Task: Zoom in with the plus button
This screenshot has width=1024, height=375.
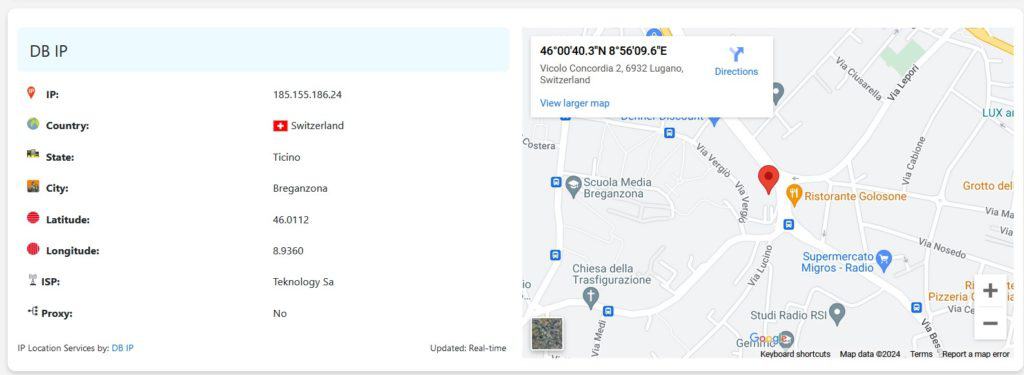Action: click(990, 291)
